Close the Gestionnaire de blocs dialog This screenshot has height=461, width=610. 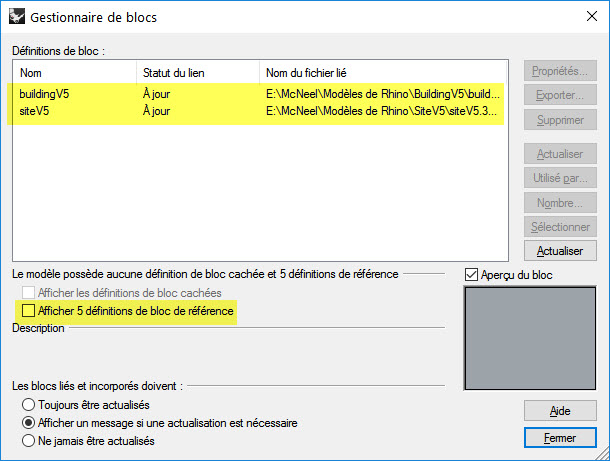point(592,16)
